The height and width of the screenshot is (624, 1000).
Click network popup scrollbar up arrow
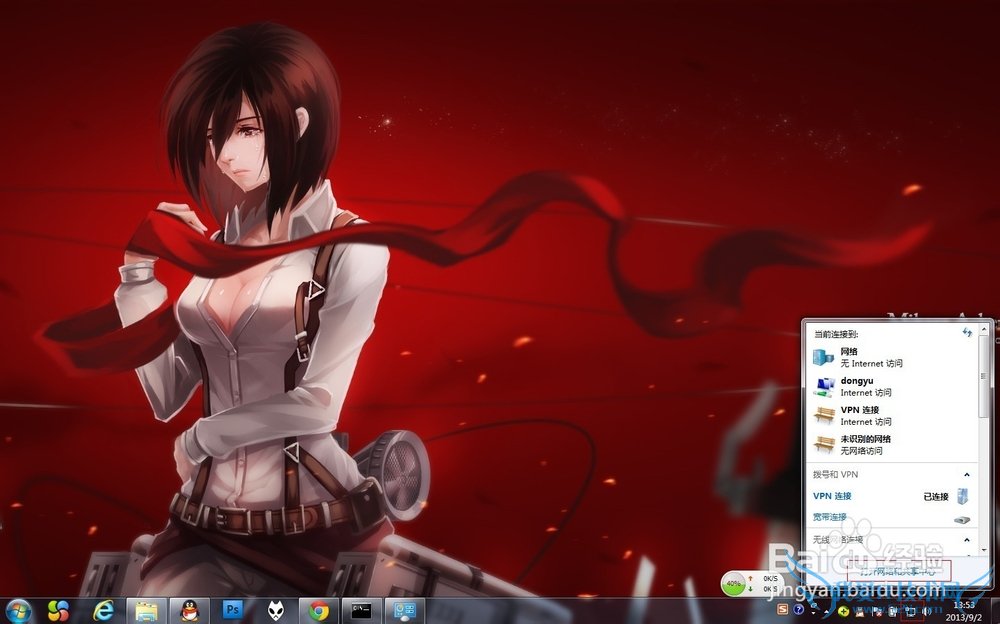985,328
